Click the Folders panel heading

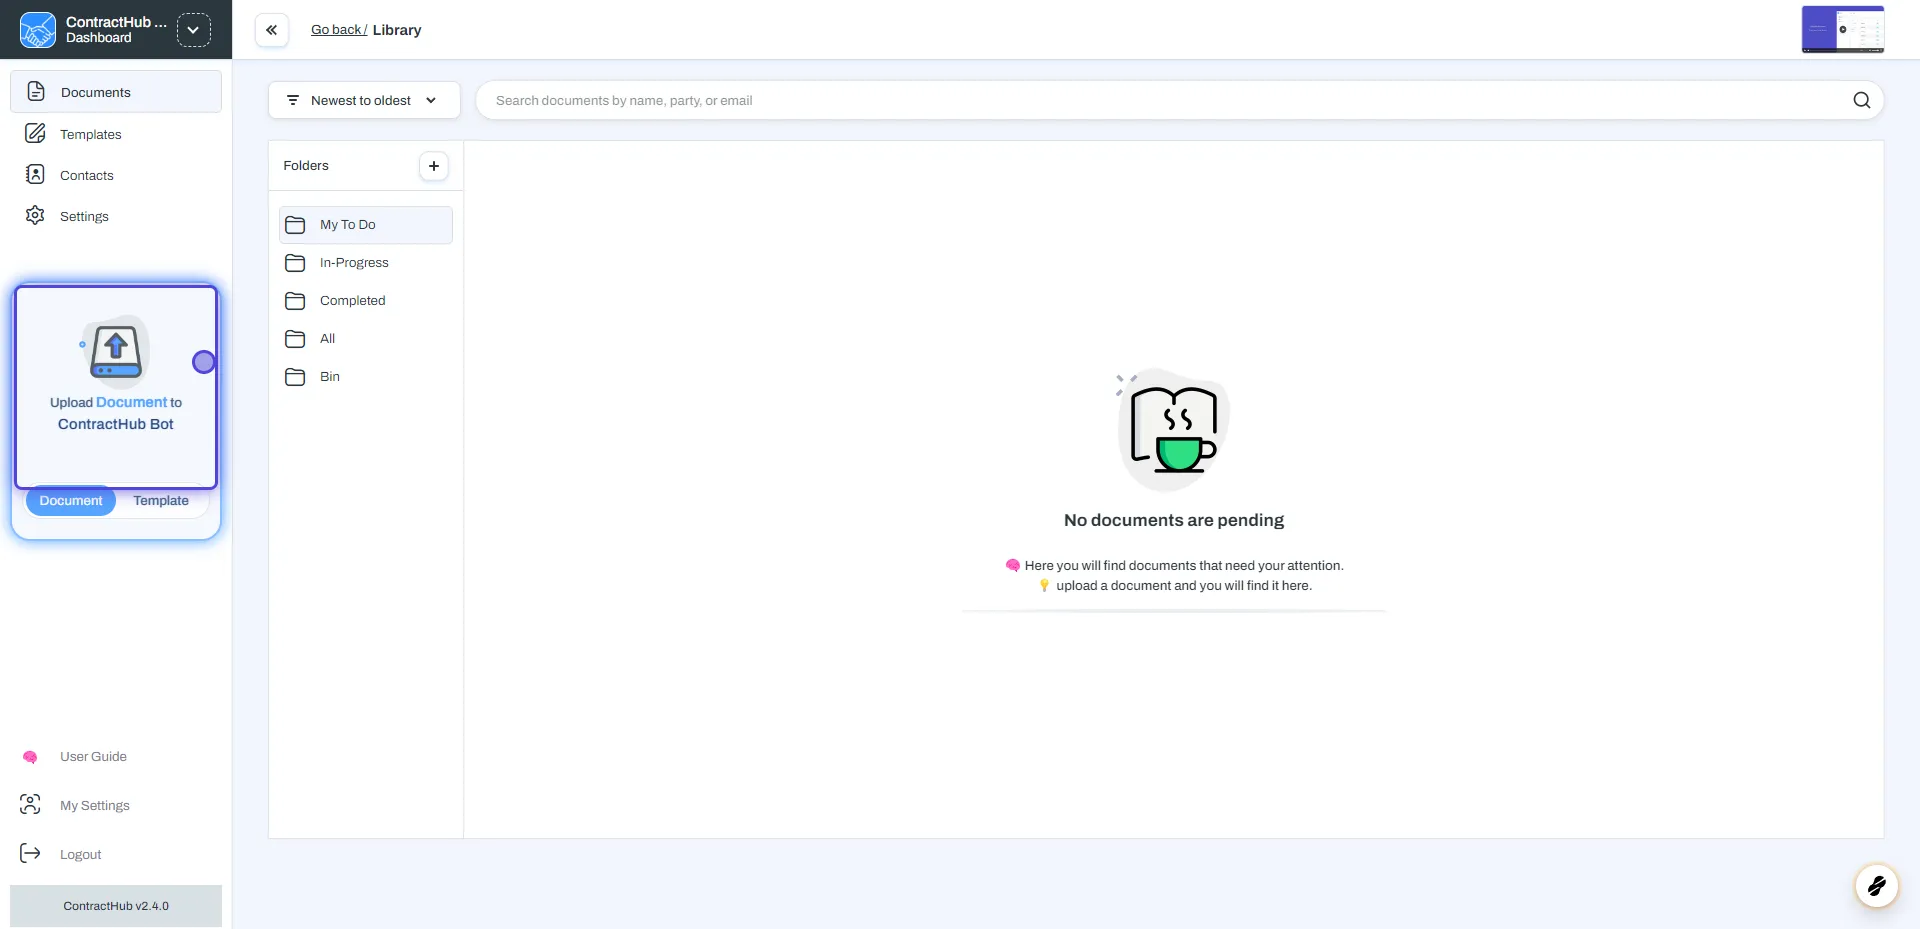point(306,166)
